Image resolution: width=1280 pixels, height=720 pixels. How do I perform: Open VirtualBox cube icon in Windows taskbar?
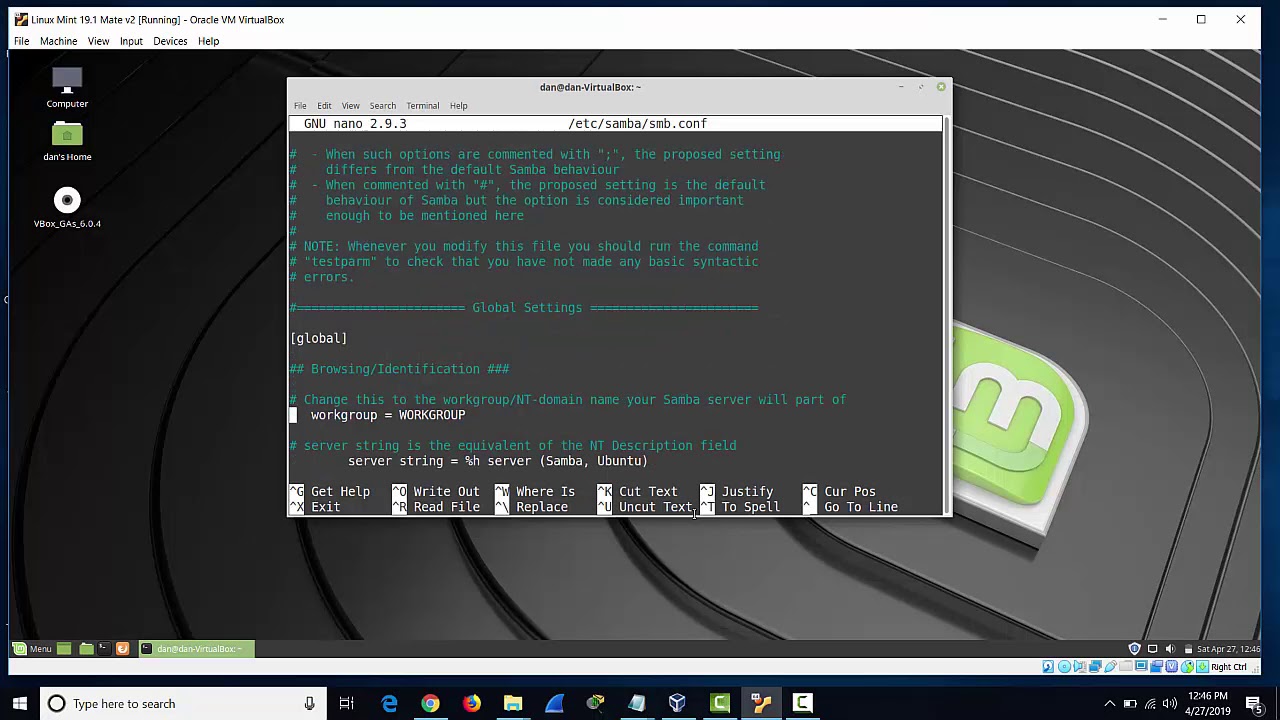click(x=677, y=703)
